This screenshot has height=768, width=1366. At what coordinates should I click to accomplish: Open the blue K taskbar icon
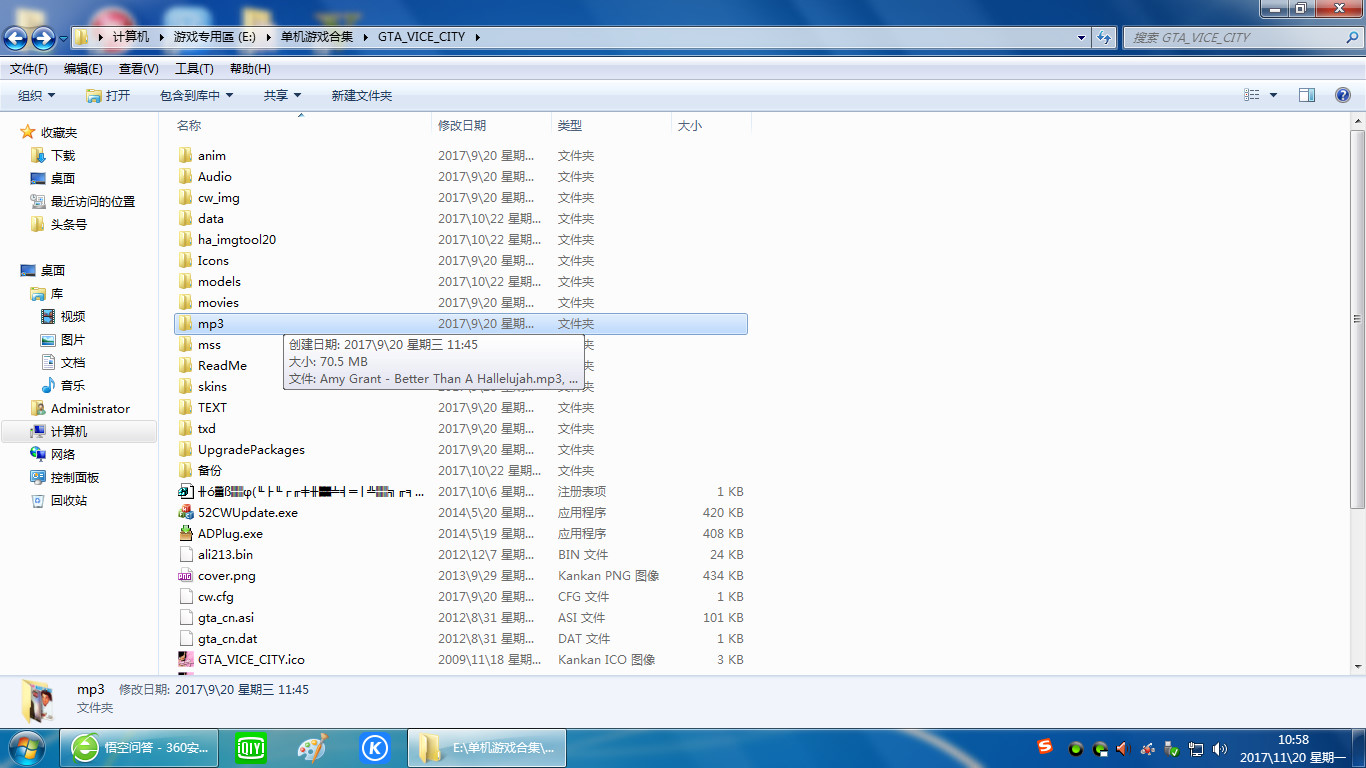click(x=375, y=748)
